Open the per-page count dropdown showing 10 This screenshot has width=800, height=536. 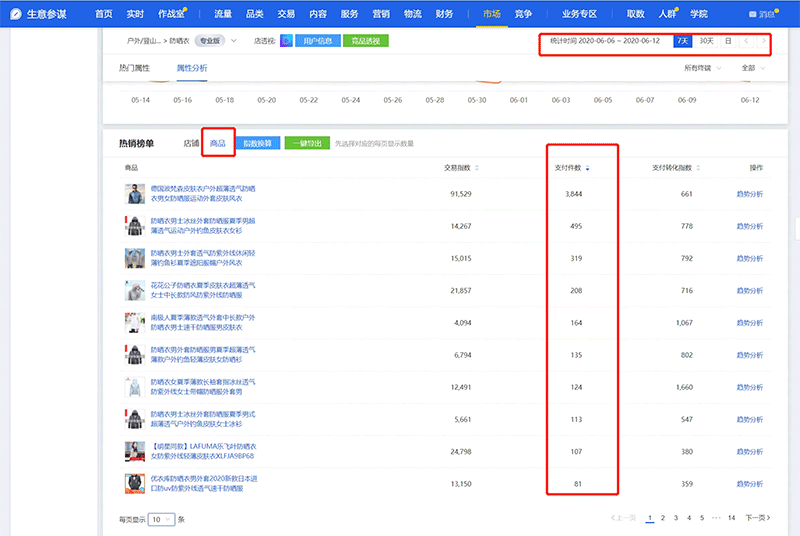pyautogui.click(x=162, y=519)
